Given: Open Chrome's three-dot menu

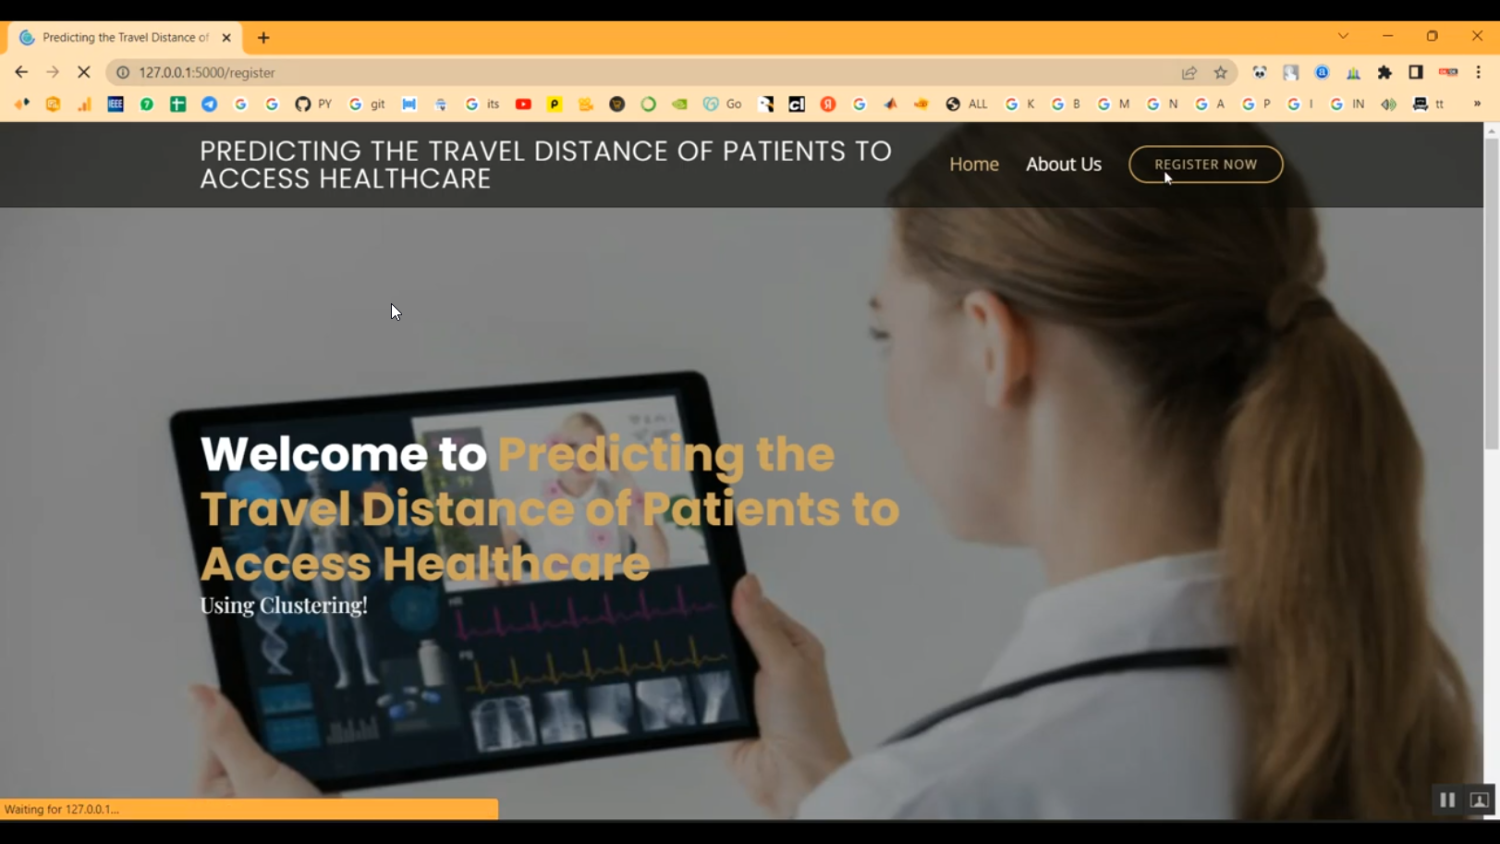Looking at the screenshot, I should 1478,72.
